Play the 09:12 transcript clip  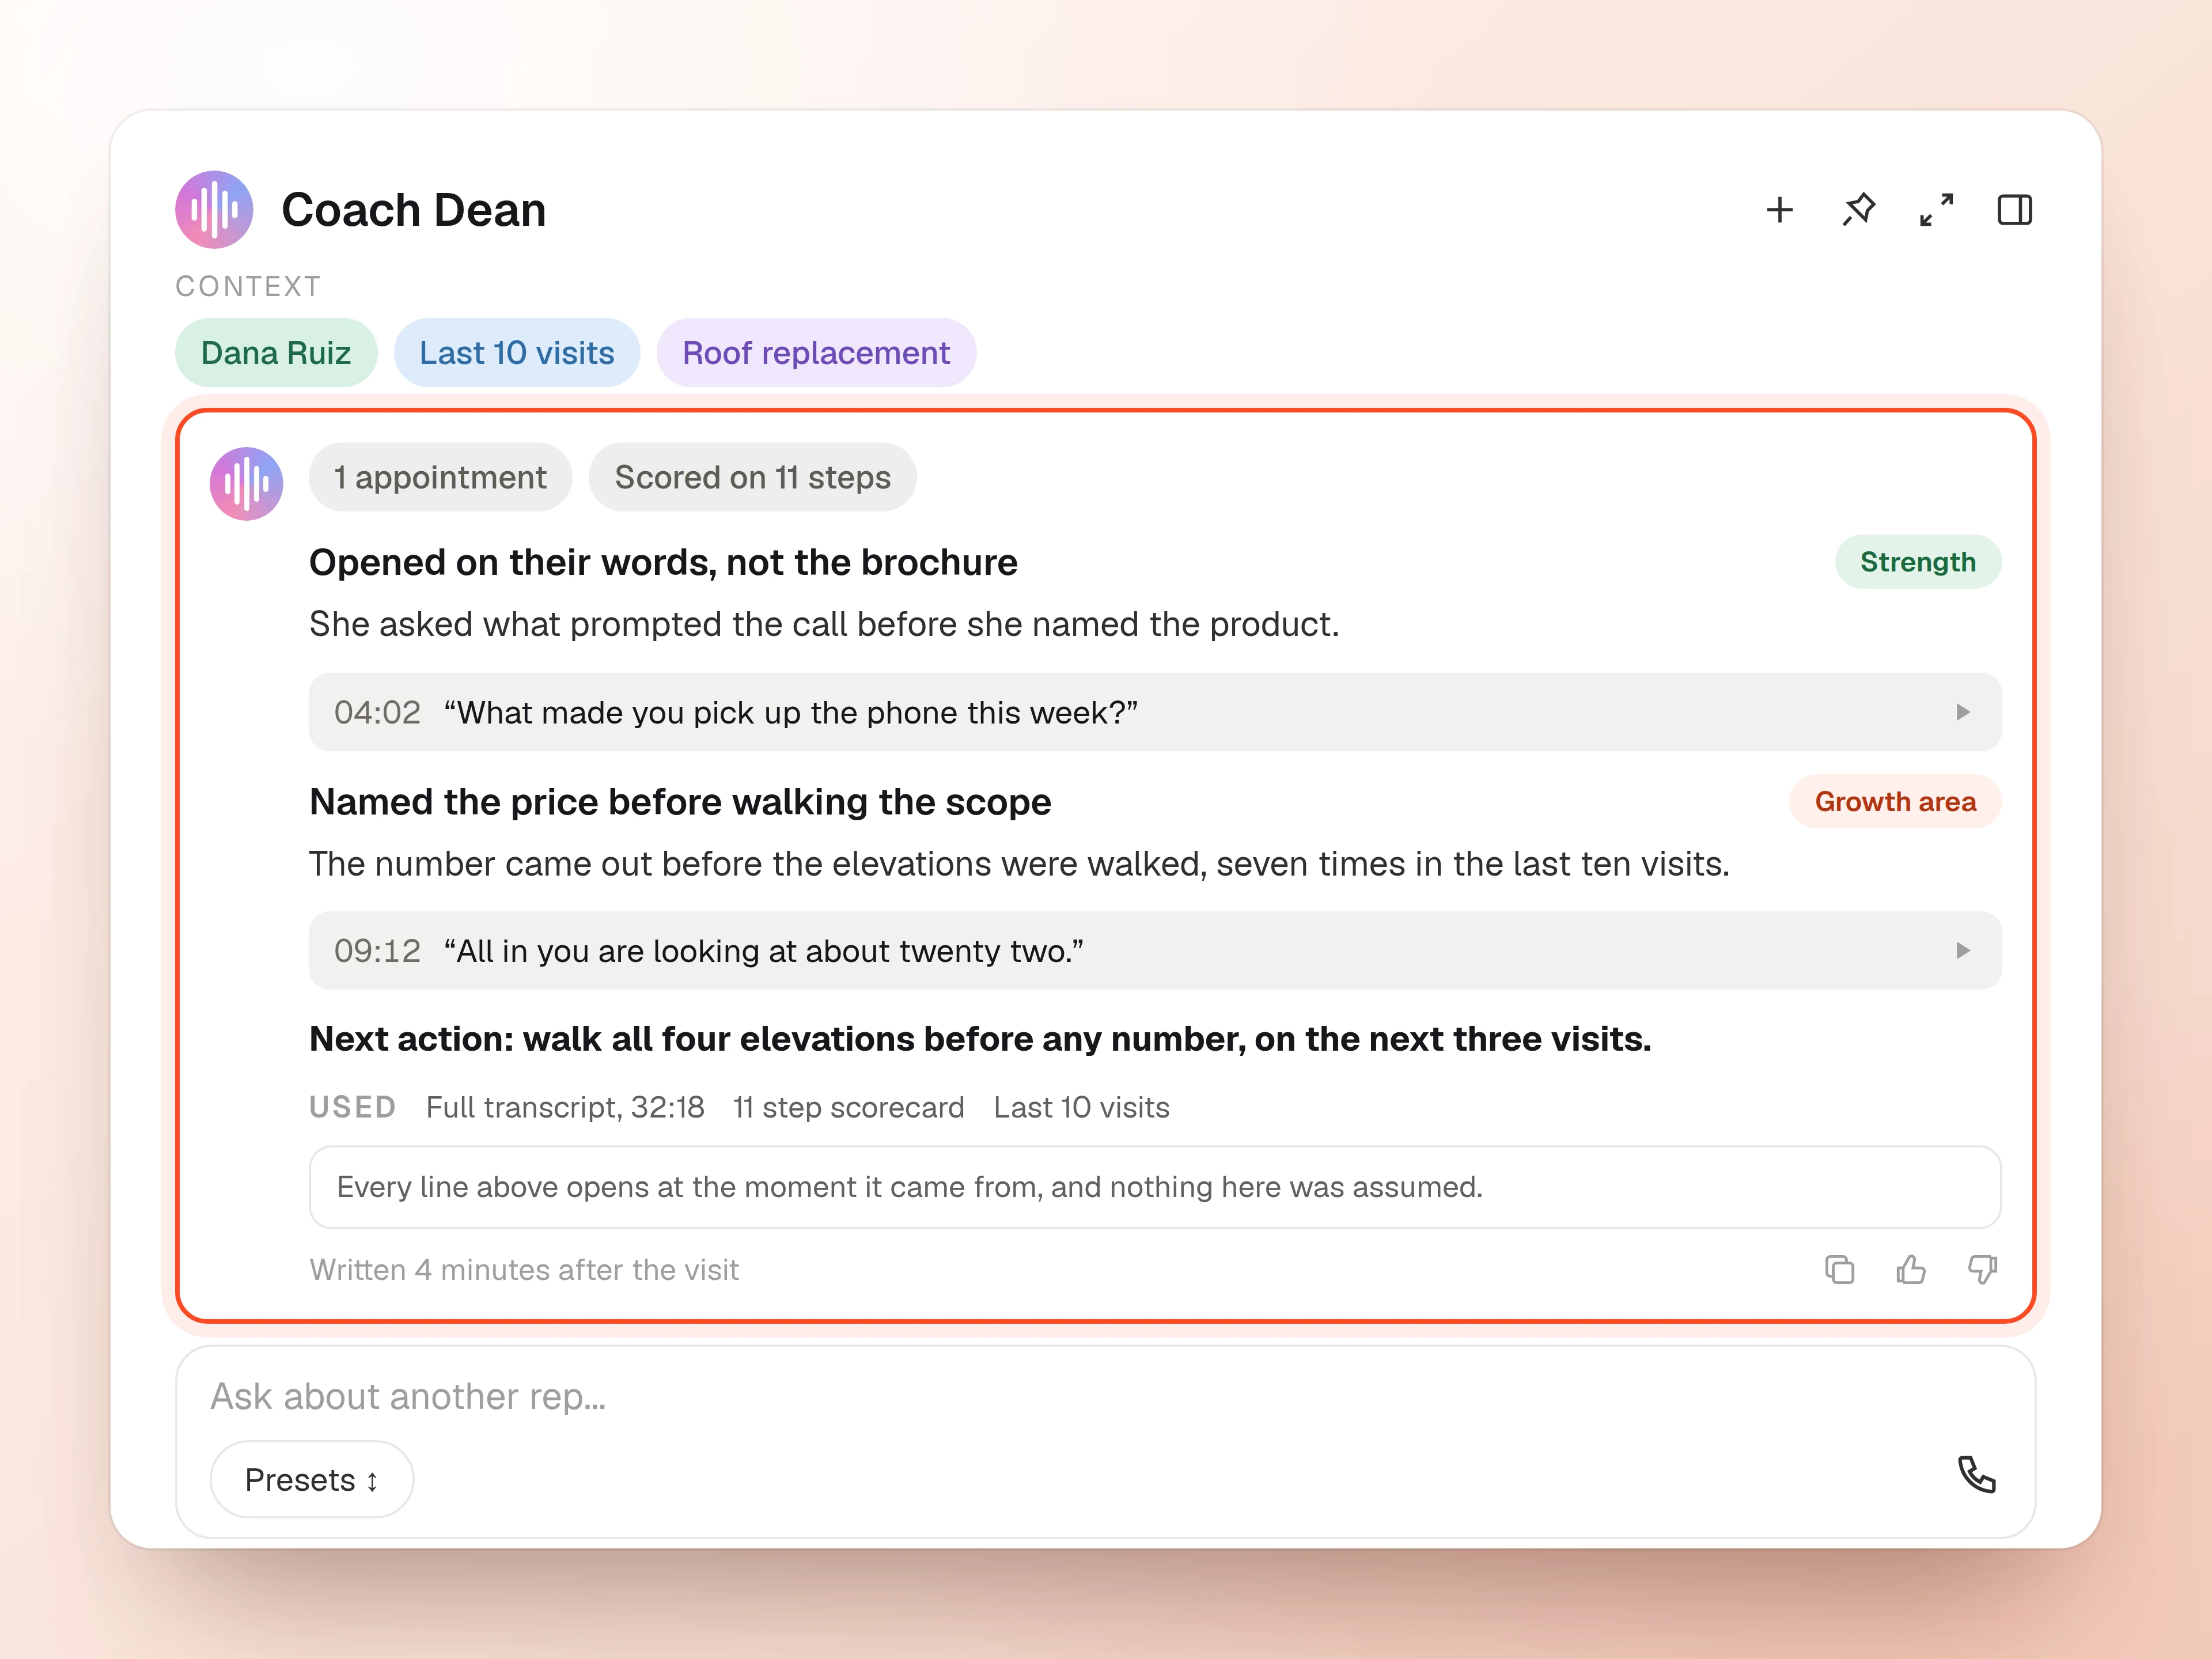coord(1962,950)
